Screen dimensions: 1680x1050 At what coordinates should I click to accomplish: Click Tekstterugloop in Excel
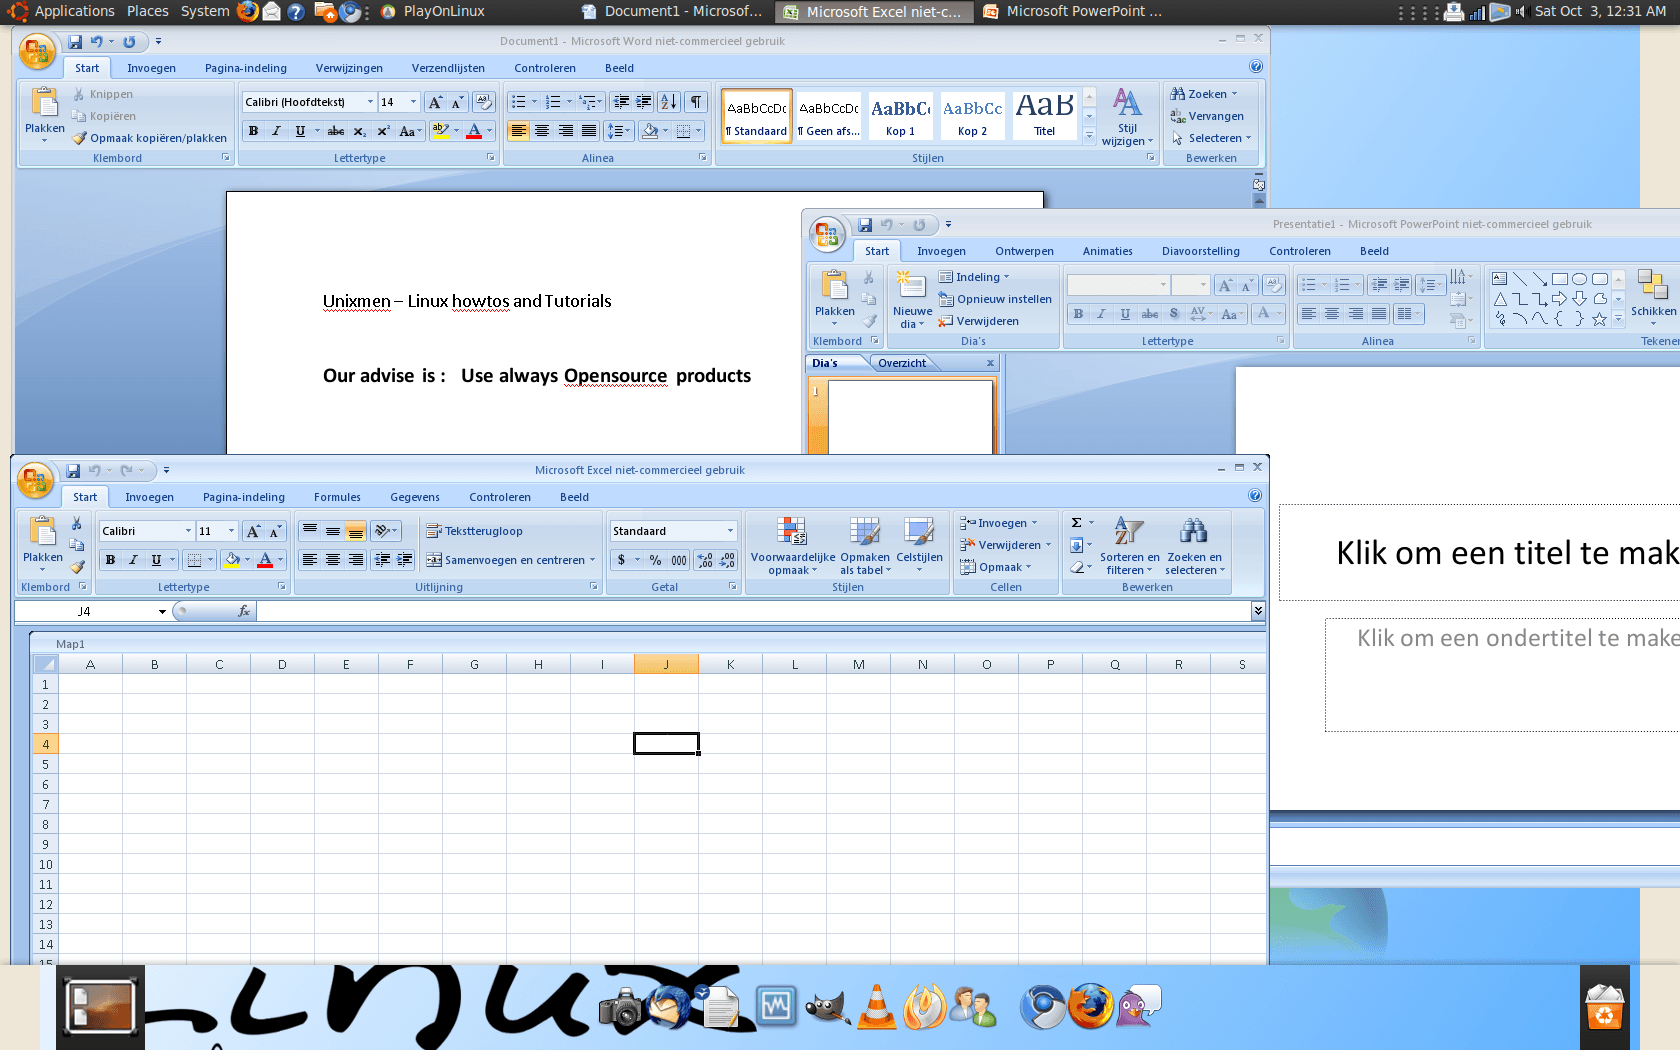coord(475,531)
